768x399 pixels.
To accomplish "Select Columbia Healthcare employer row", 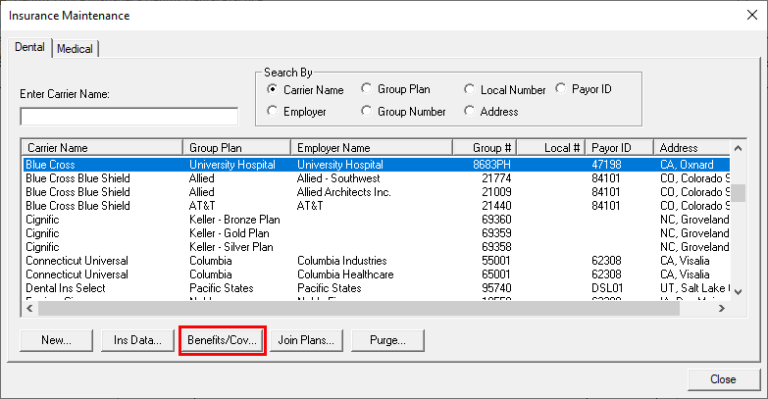I will (x=376, y=274).
